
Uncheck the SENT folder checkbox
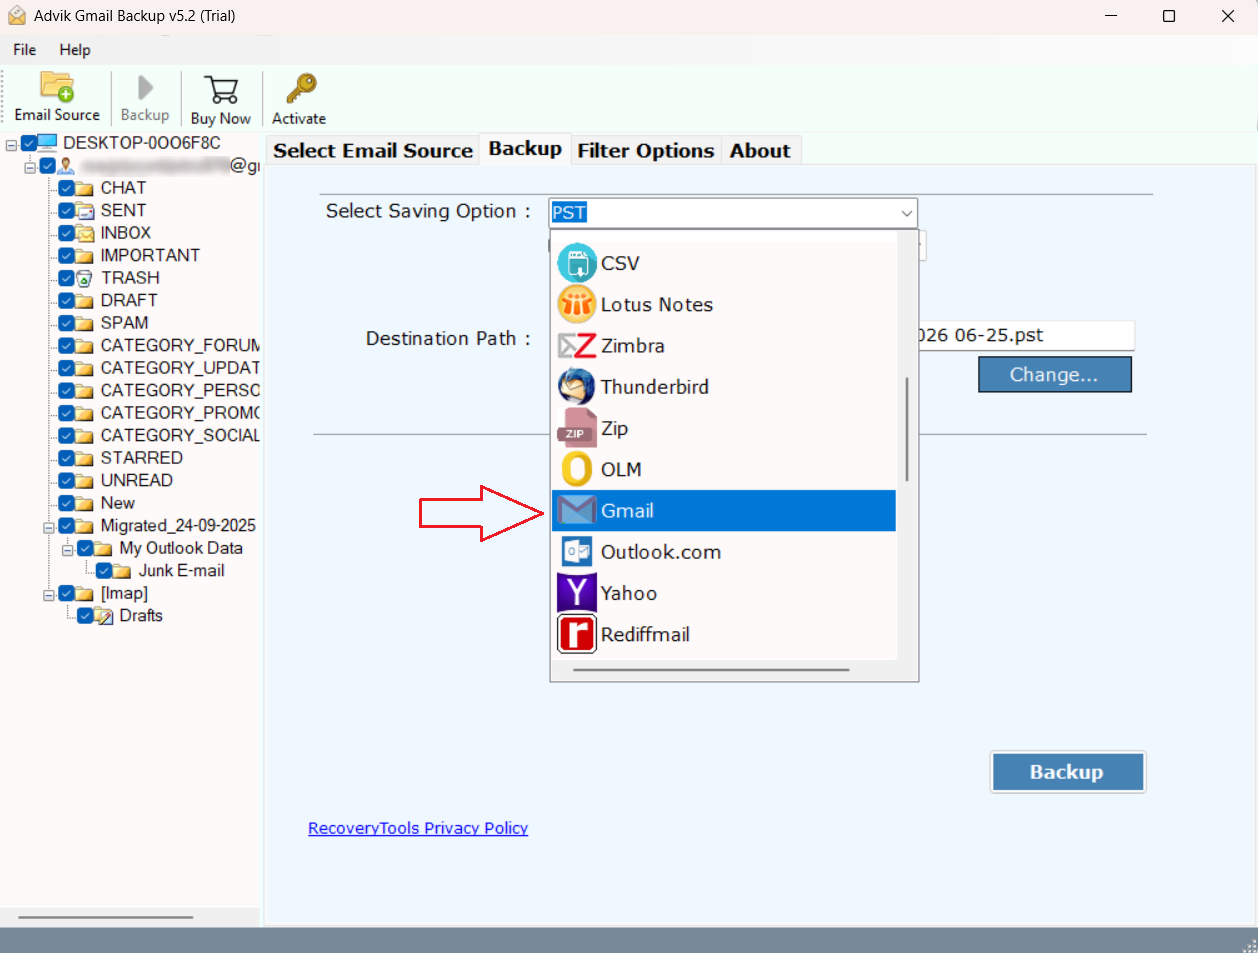tap(66, 211)
